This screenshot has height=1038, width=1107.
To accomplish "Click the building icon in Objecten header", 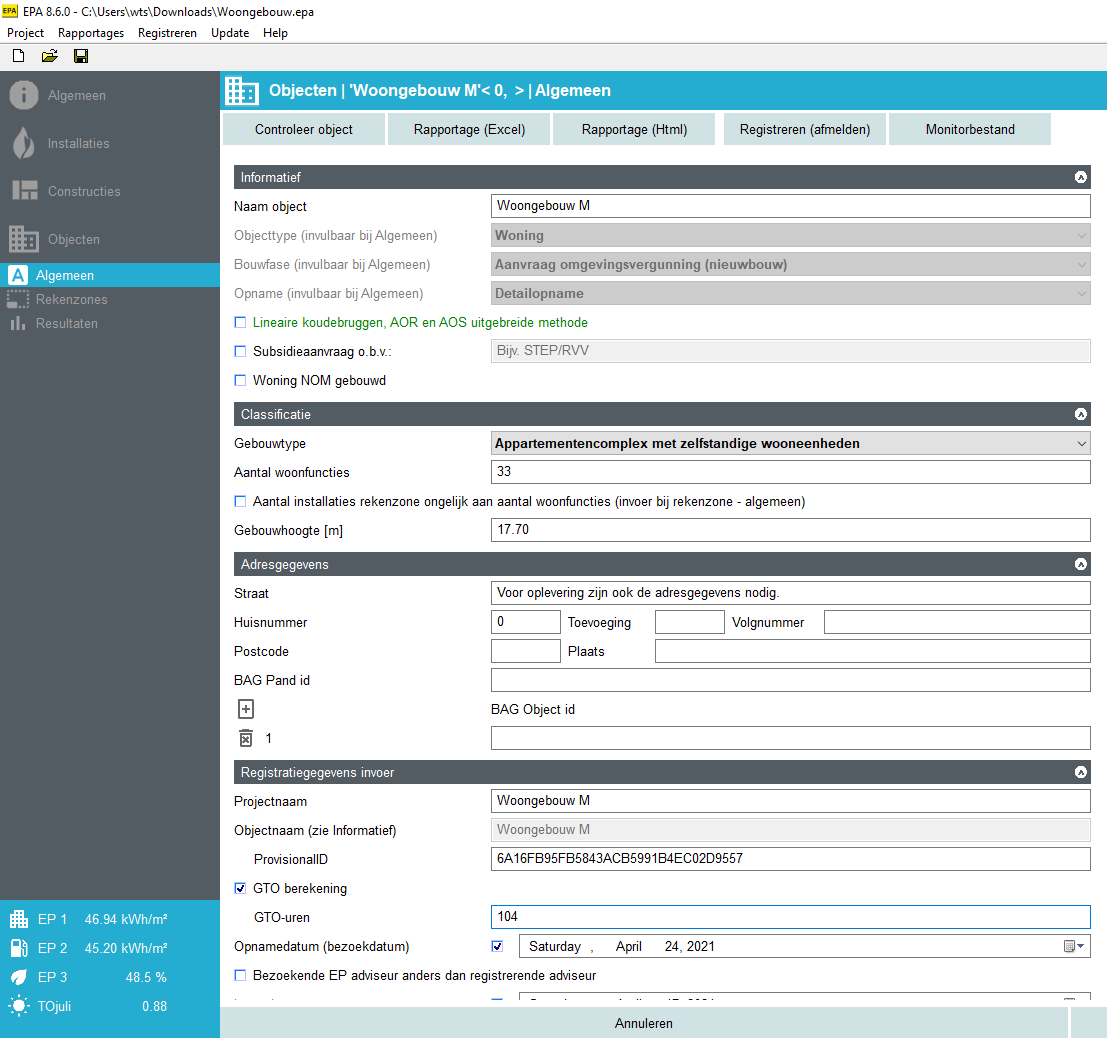I will (x=241, y=90).
